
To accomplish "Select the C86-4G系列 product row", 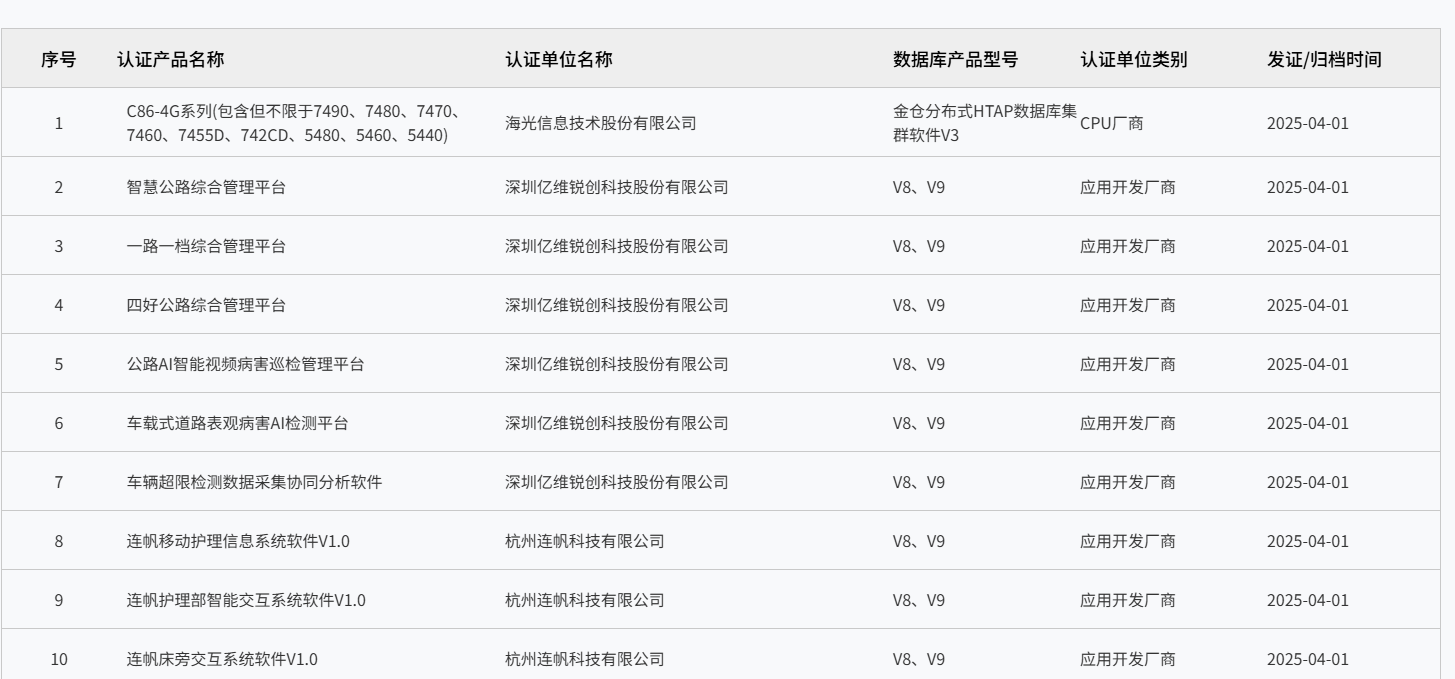I will (727, 123).
